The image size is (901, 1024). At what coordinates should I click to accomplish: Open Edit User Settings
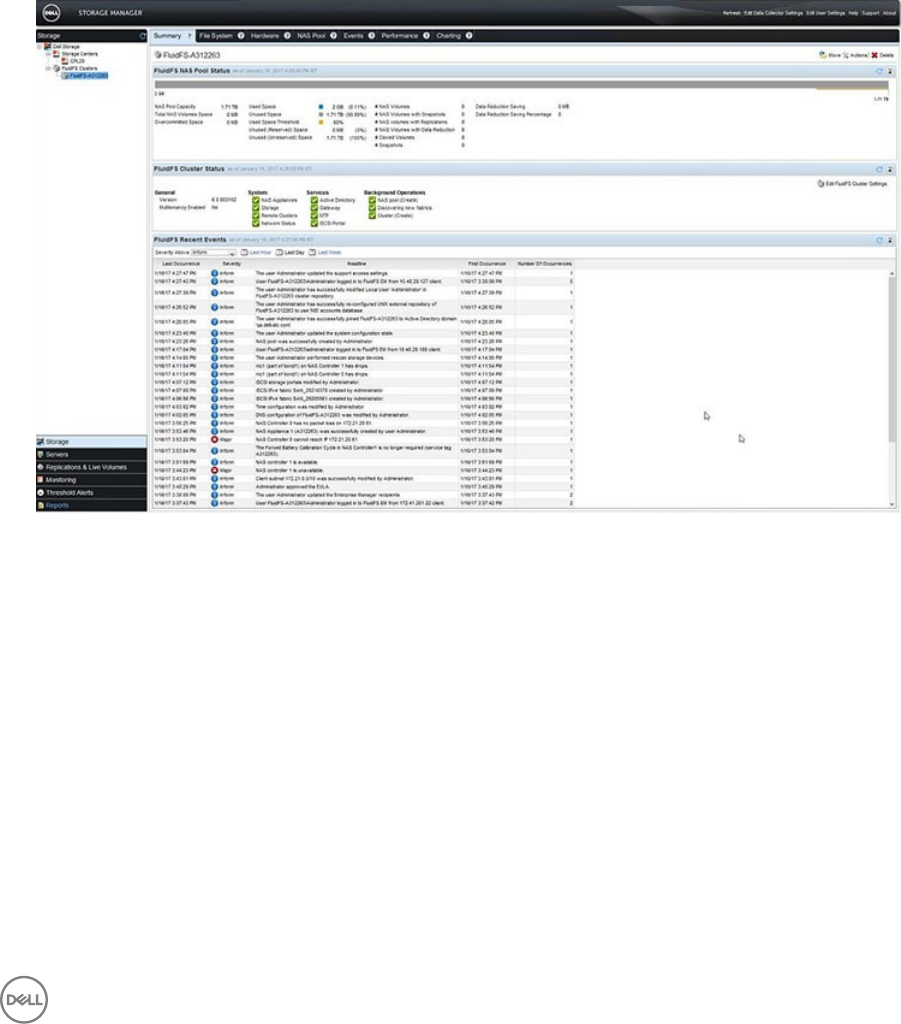click(x=826, y=13)
